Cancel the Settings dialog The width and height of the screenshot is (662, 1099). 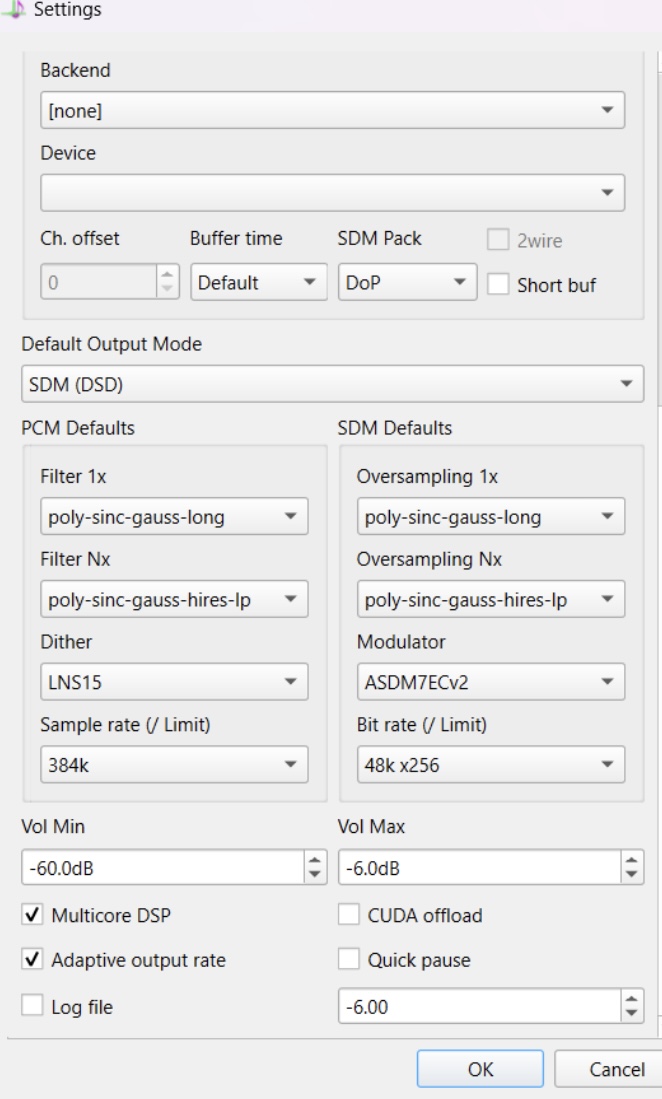coord(607,1069)
